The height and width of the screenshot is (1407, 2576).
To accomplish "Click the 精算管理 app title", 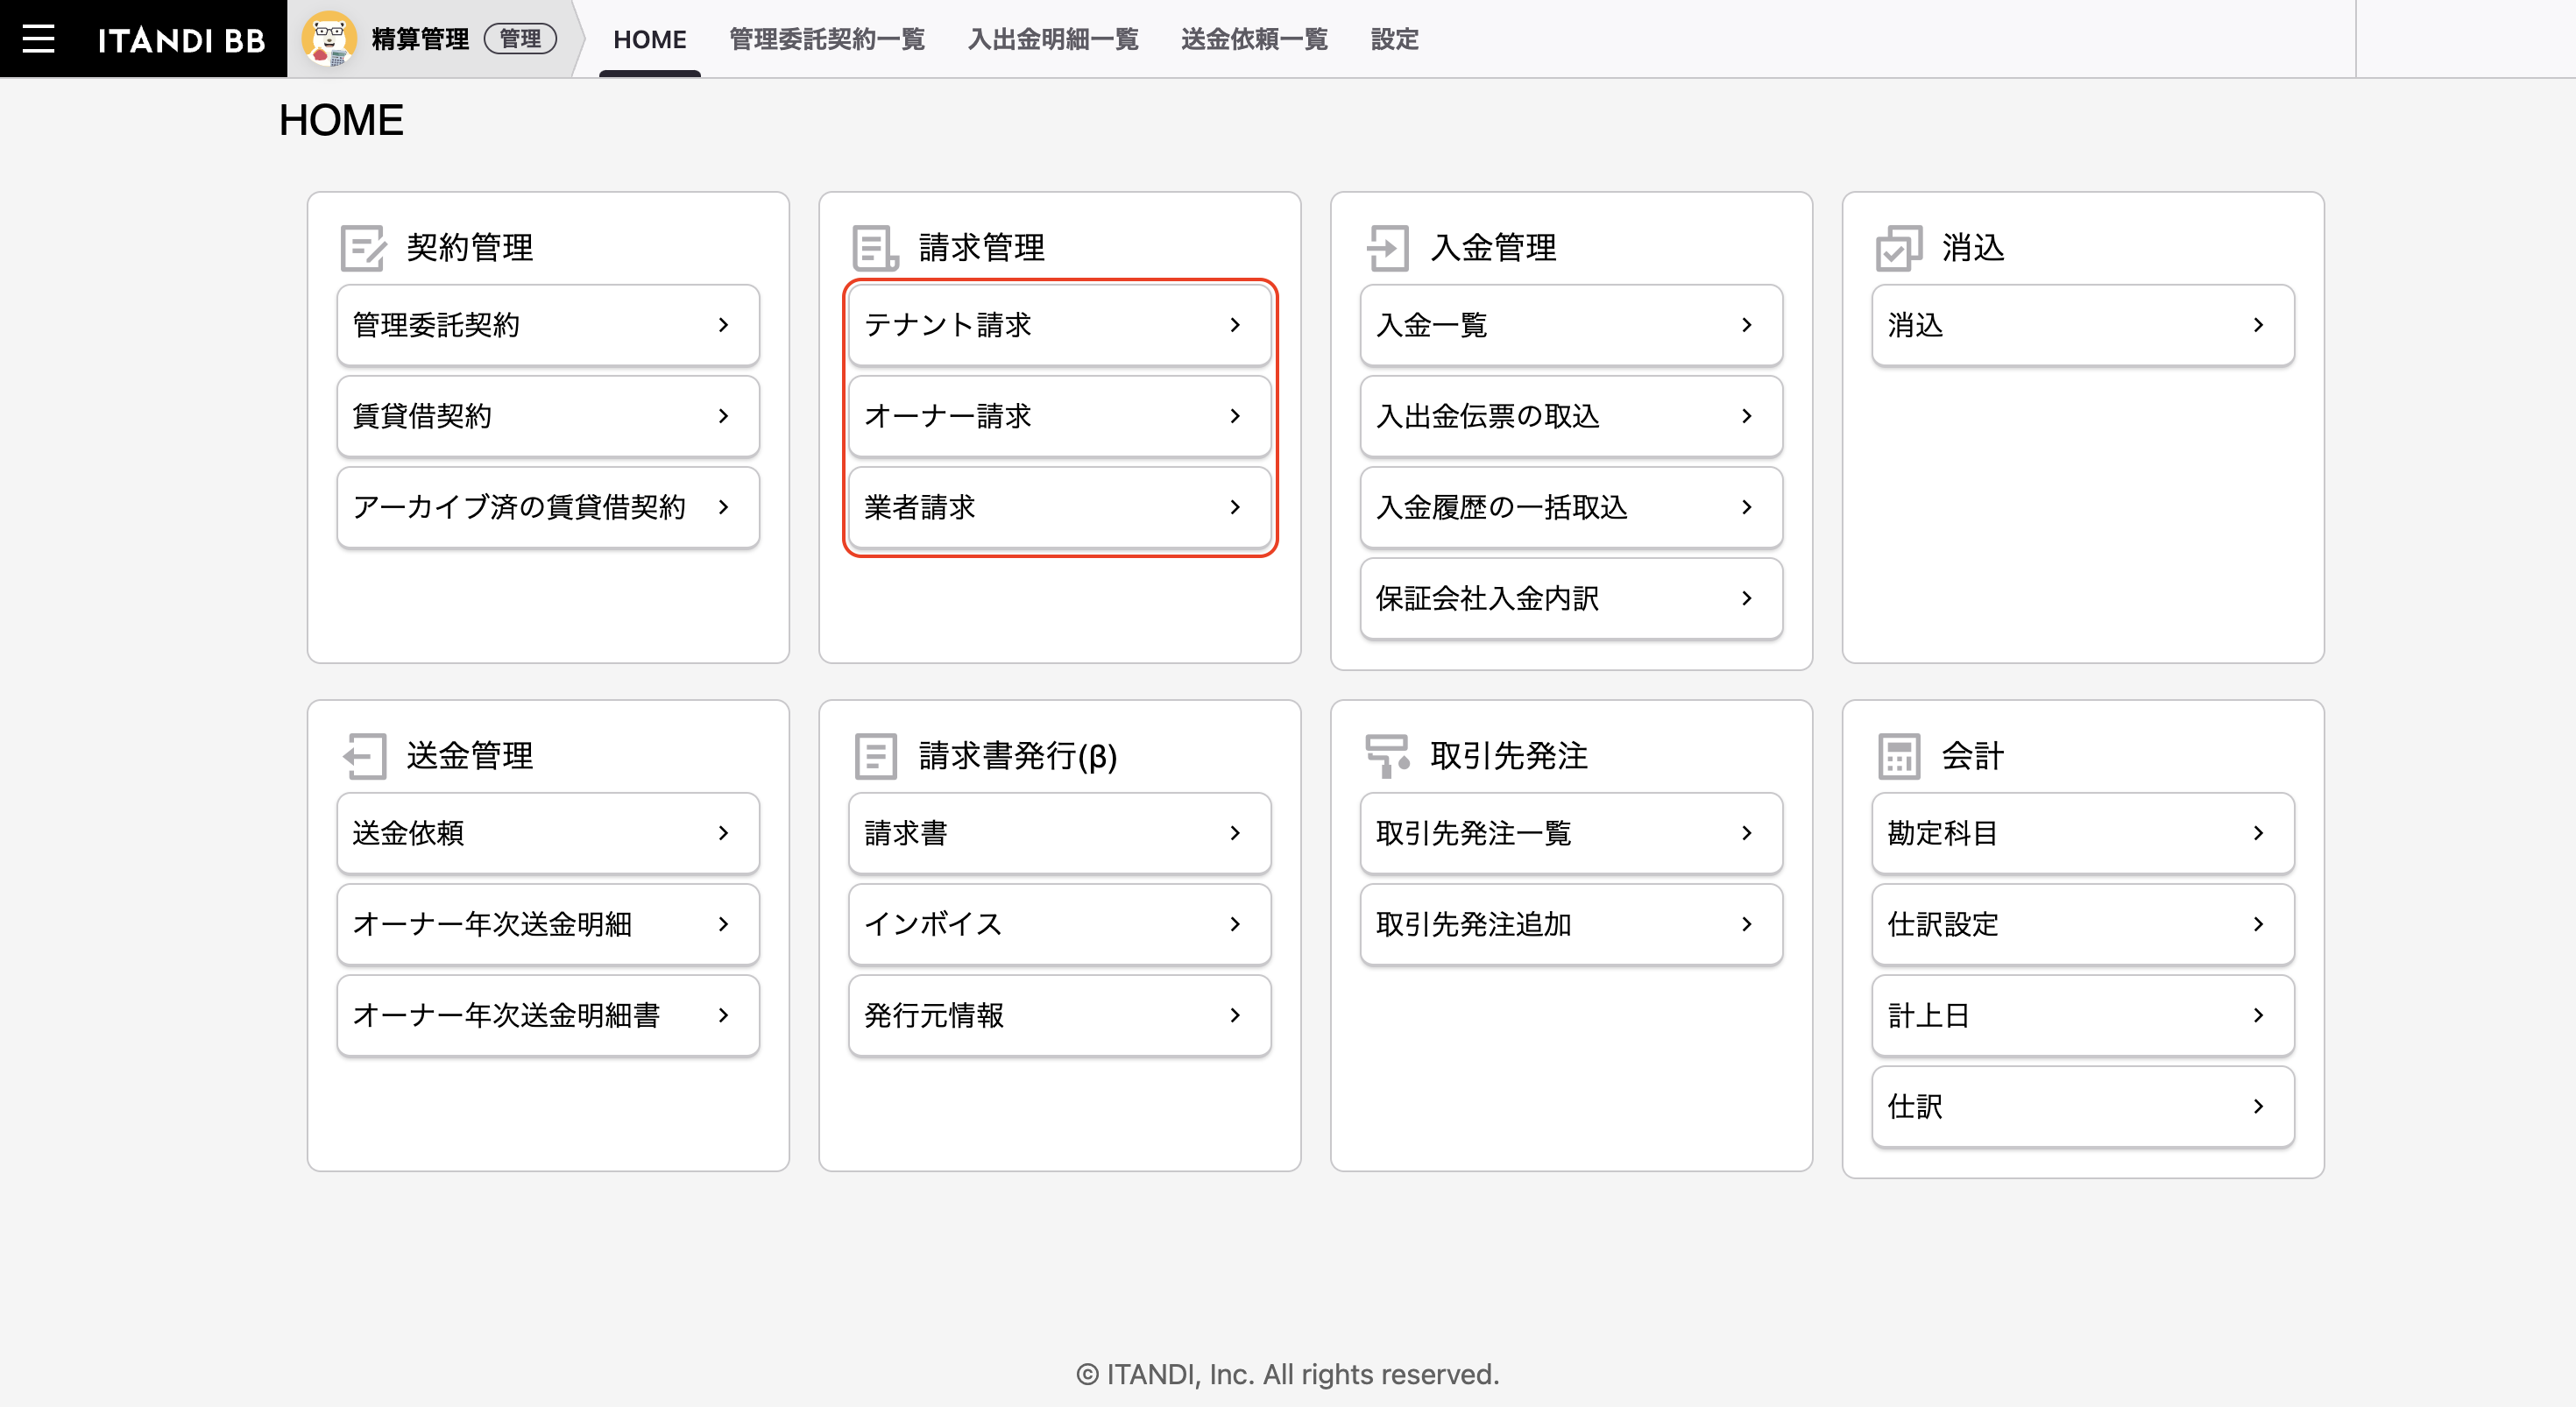I will [x=420, y=39].
